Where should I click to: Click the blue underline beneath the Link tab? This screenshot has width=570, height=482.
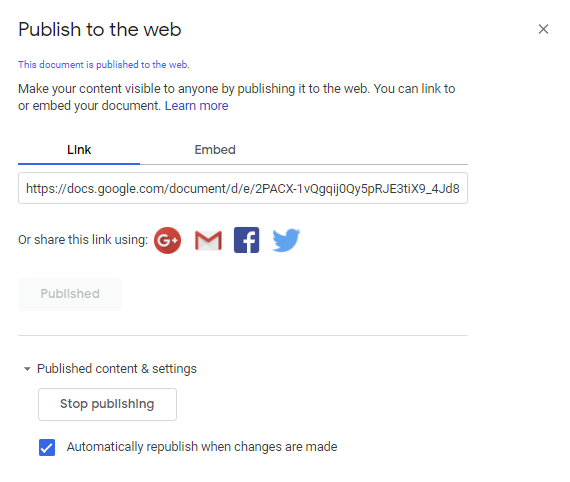coord(79,164)
